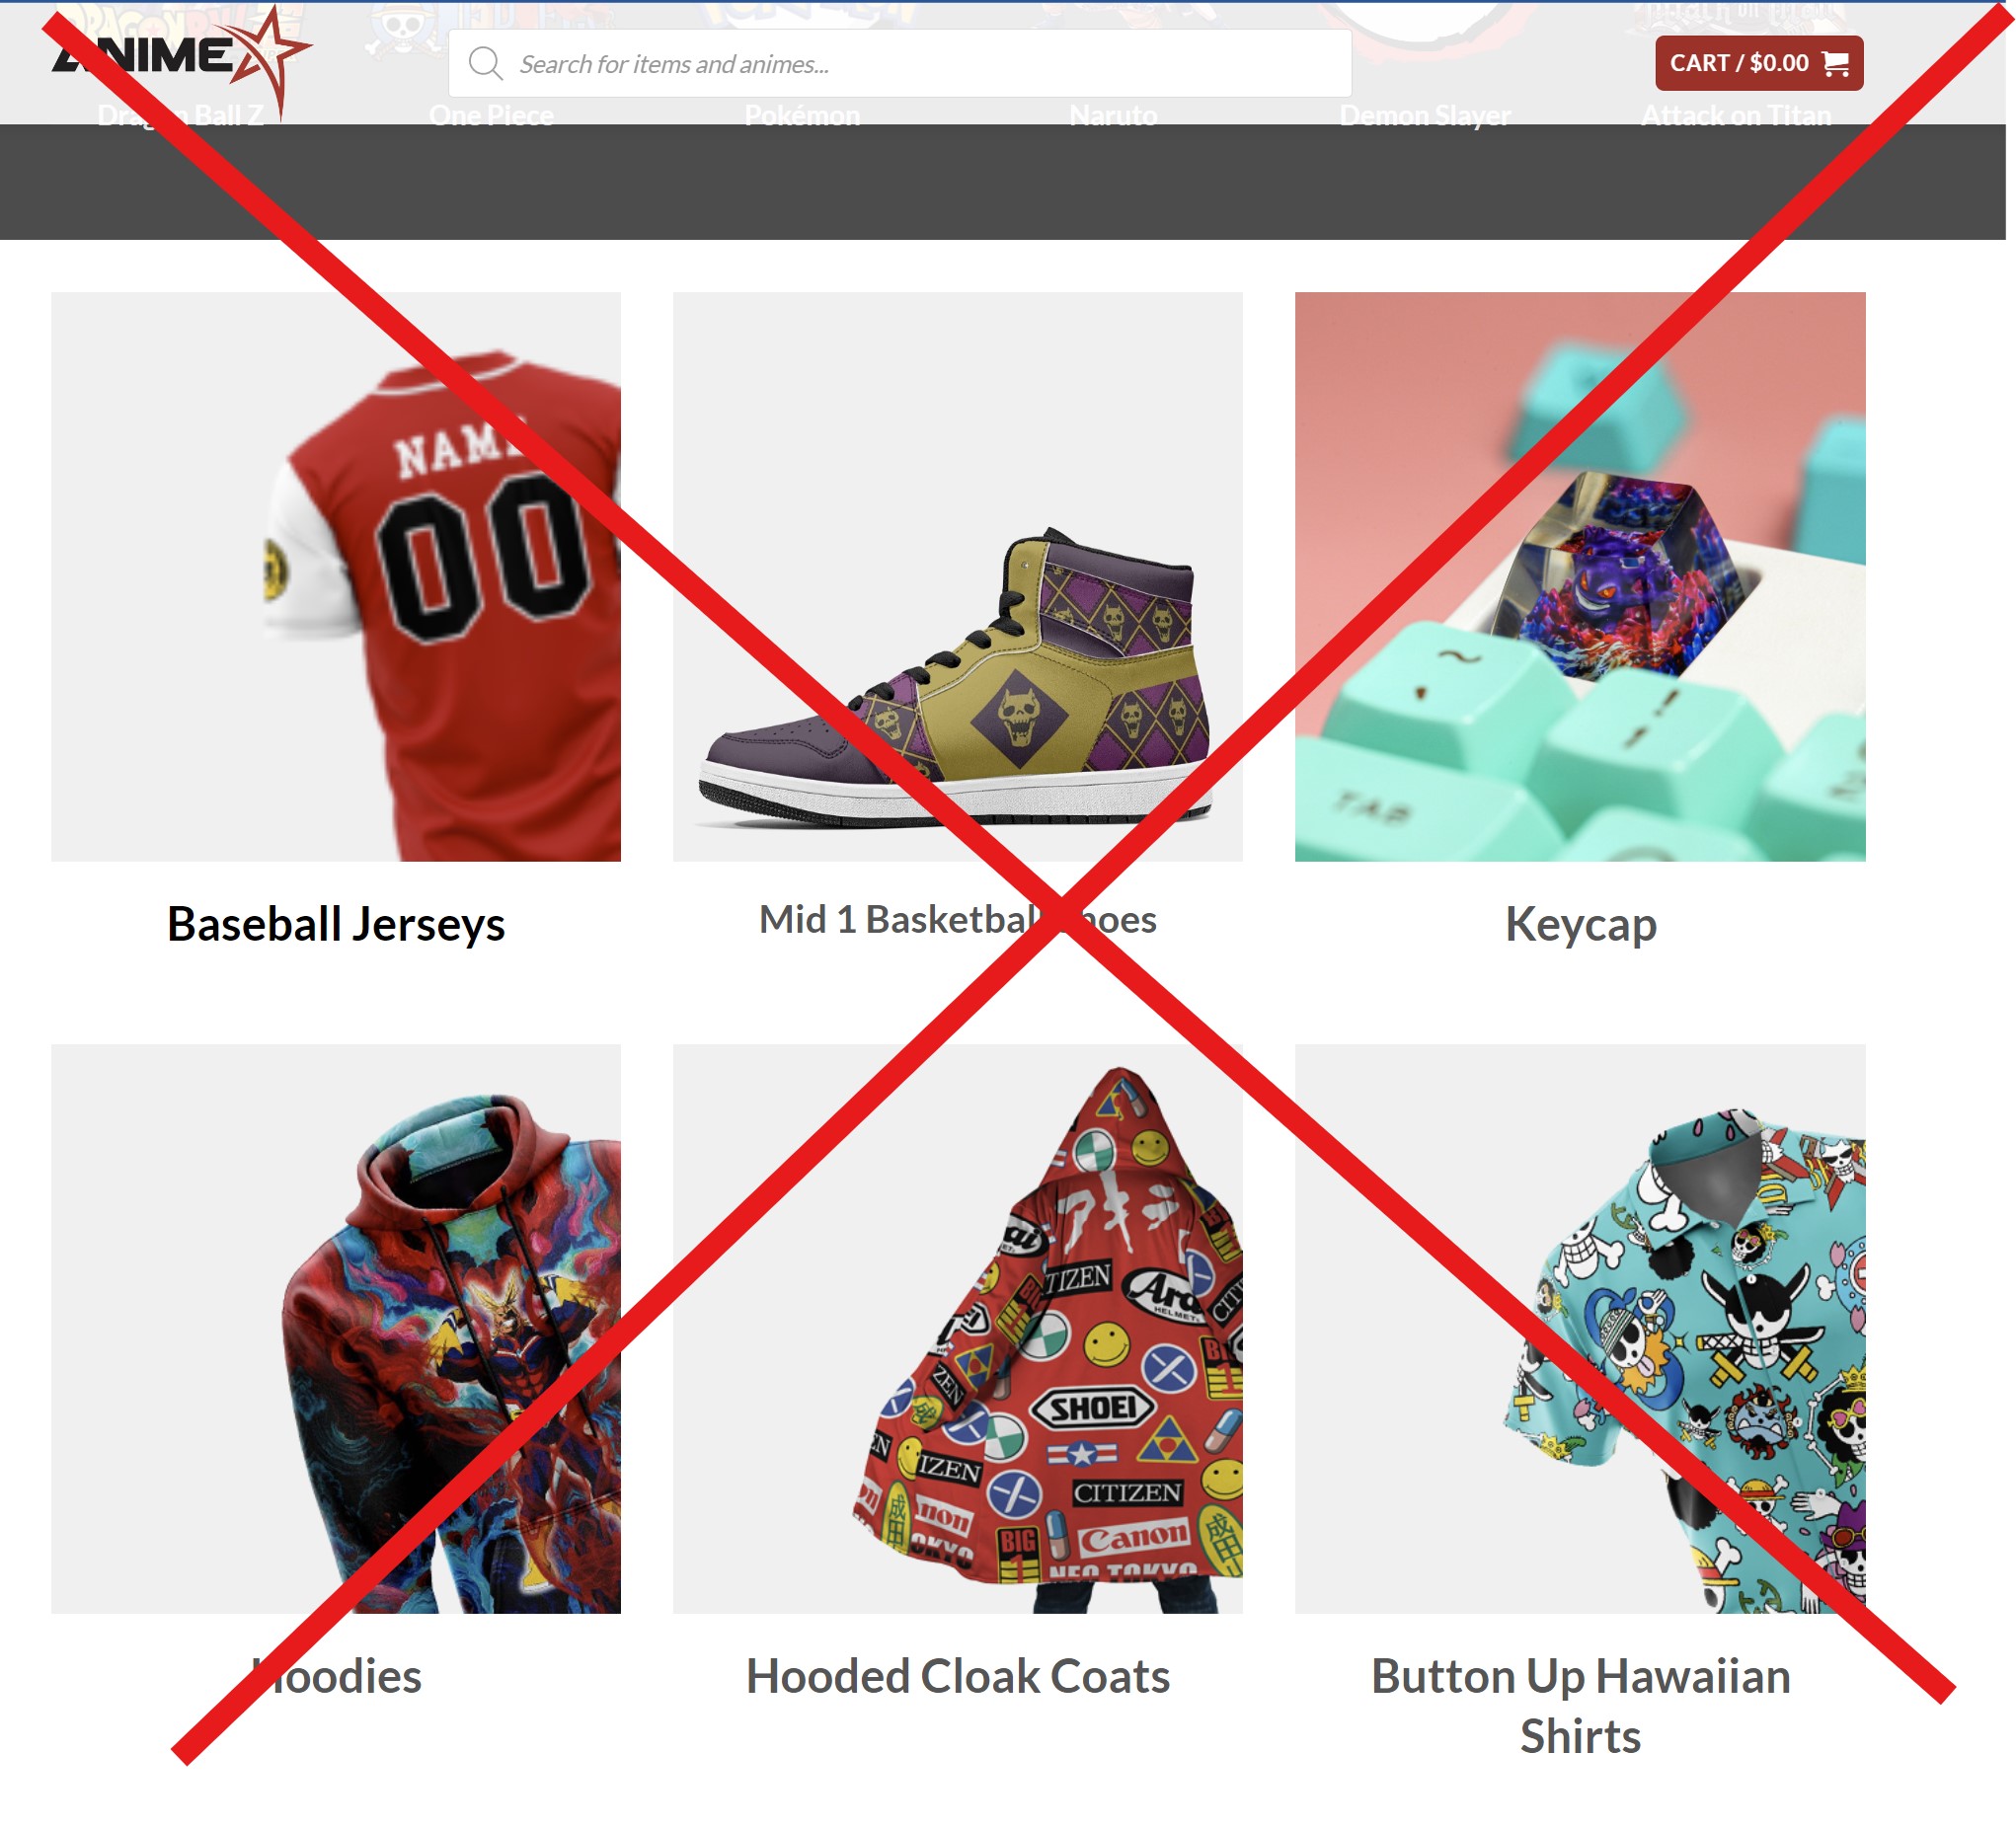Open the Demon Slayer menu item
The height and width of the screenshot is (1829, 2016).
1425,116
